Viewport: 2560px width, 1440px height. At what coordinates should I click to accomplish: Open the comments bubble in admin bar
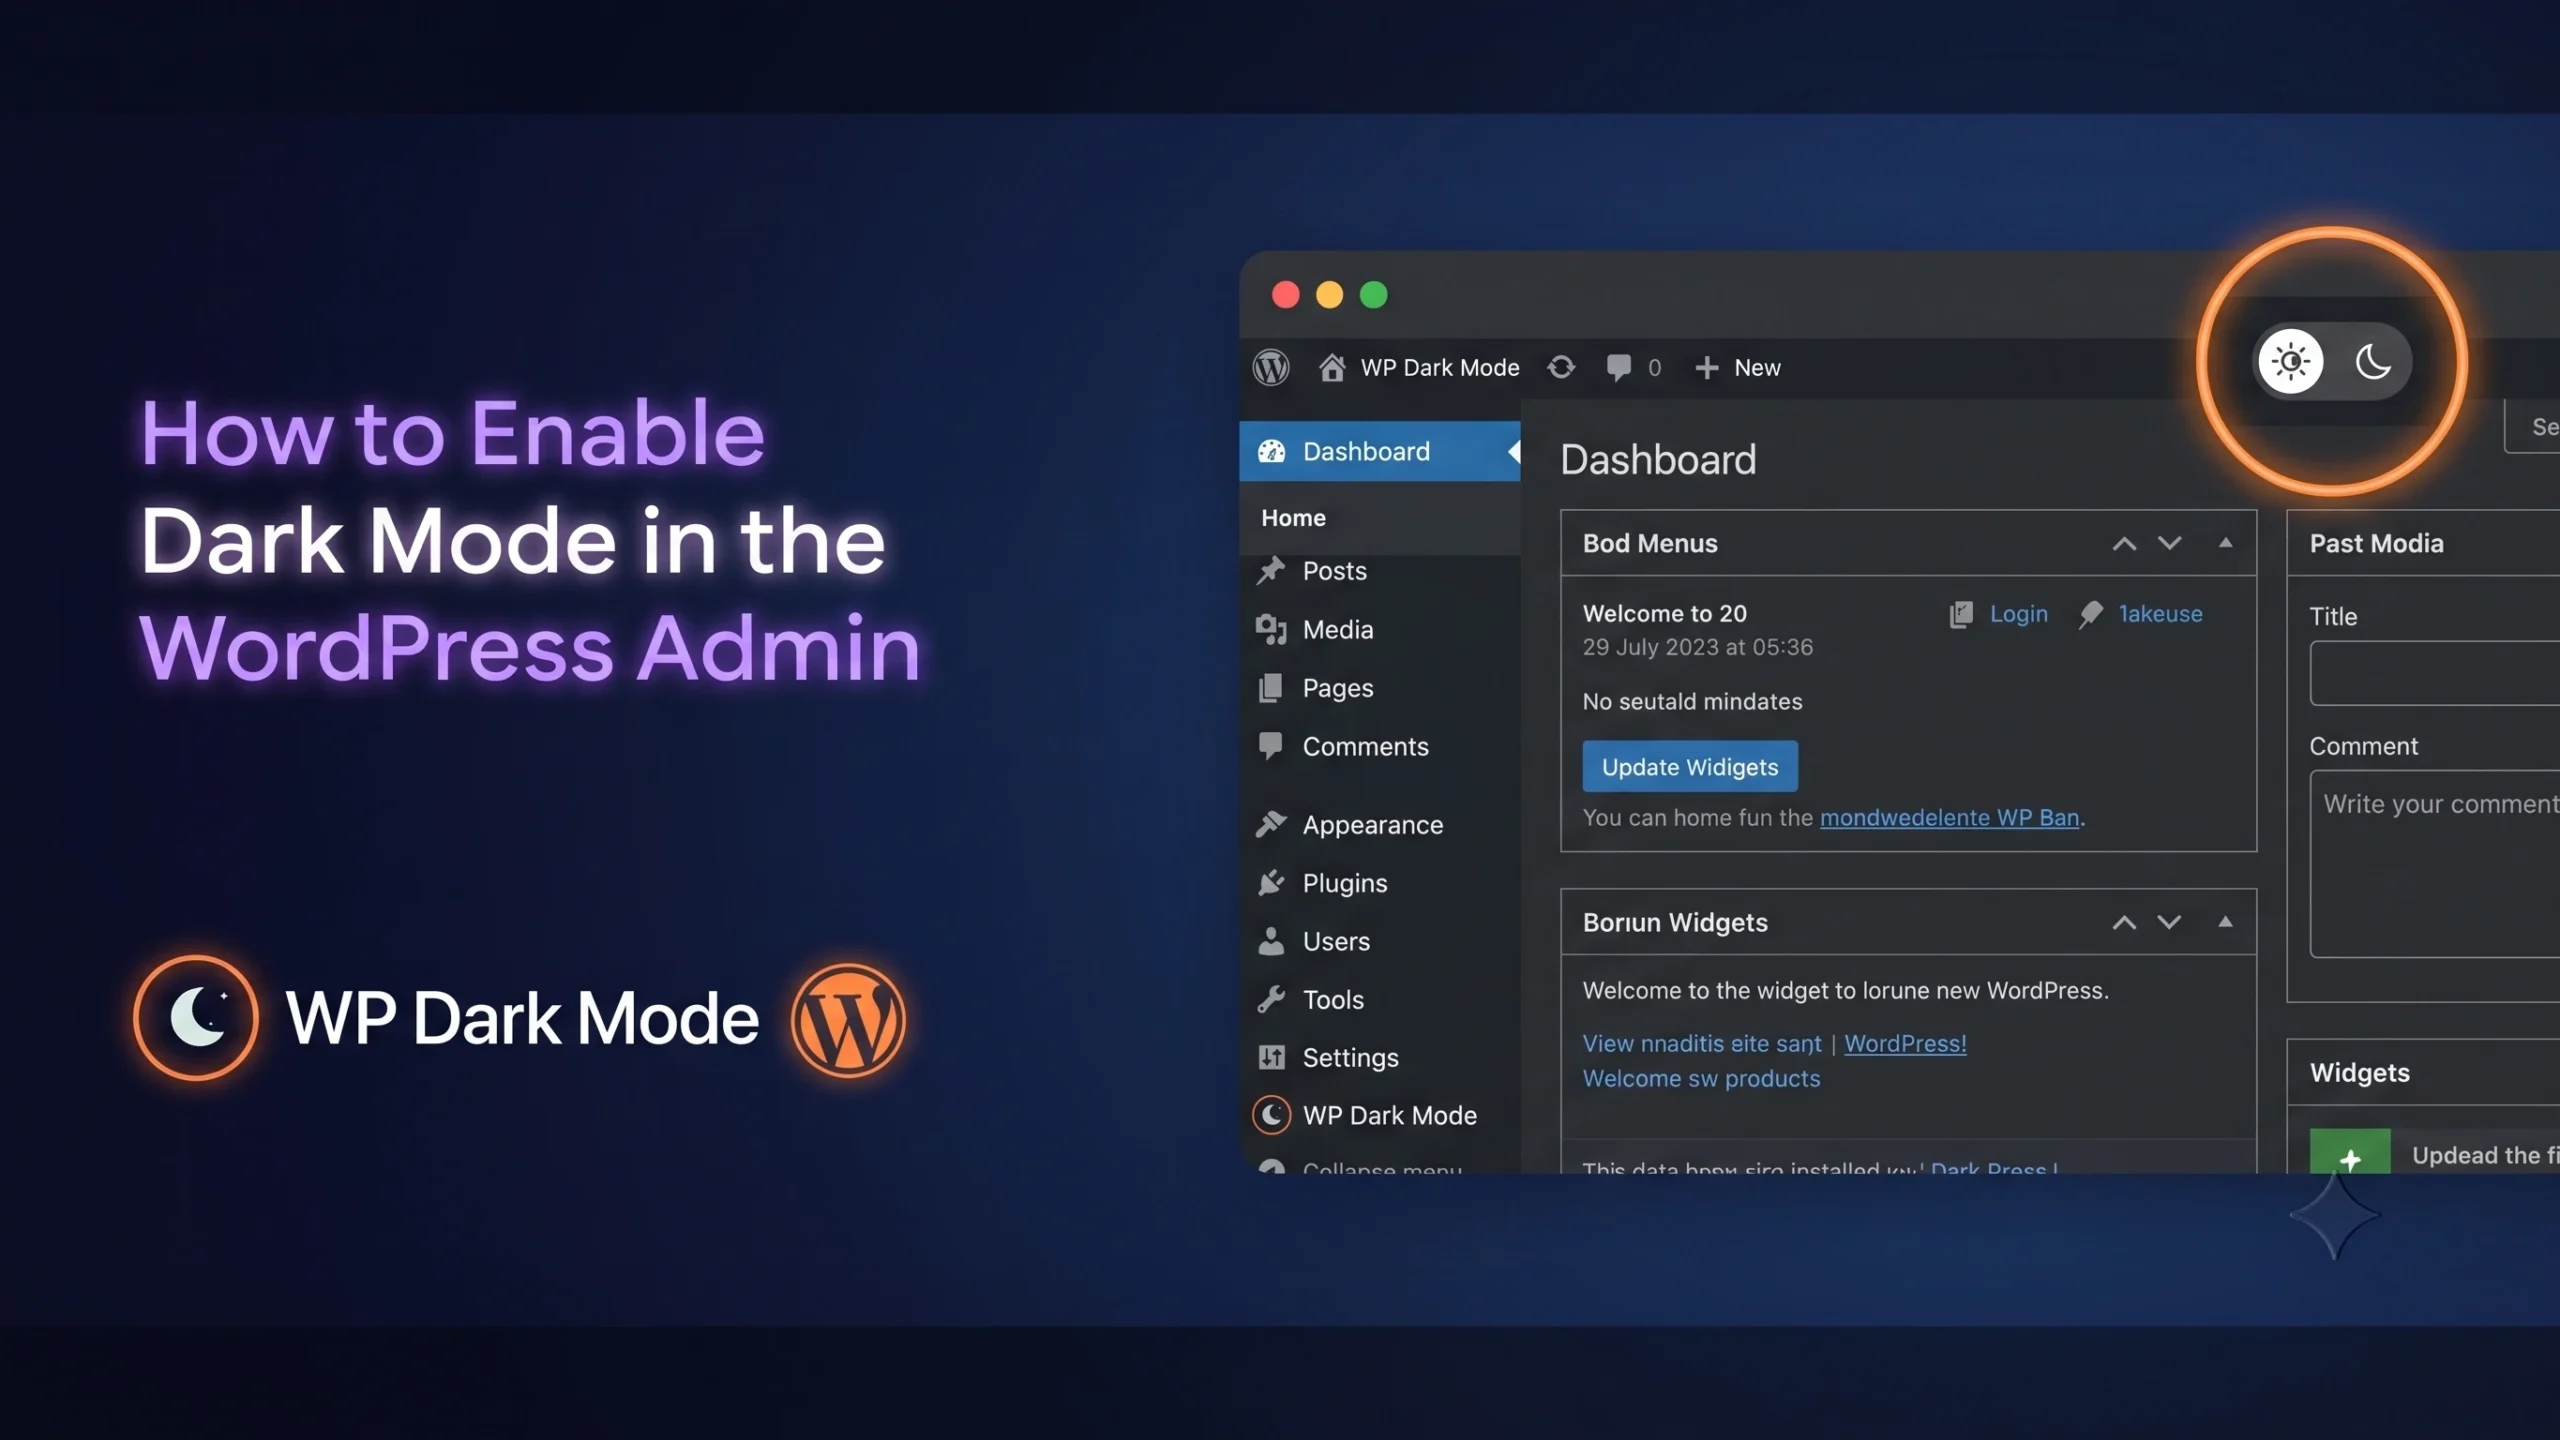[1618, 368]
